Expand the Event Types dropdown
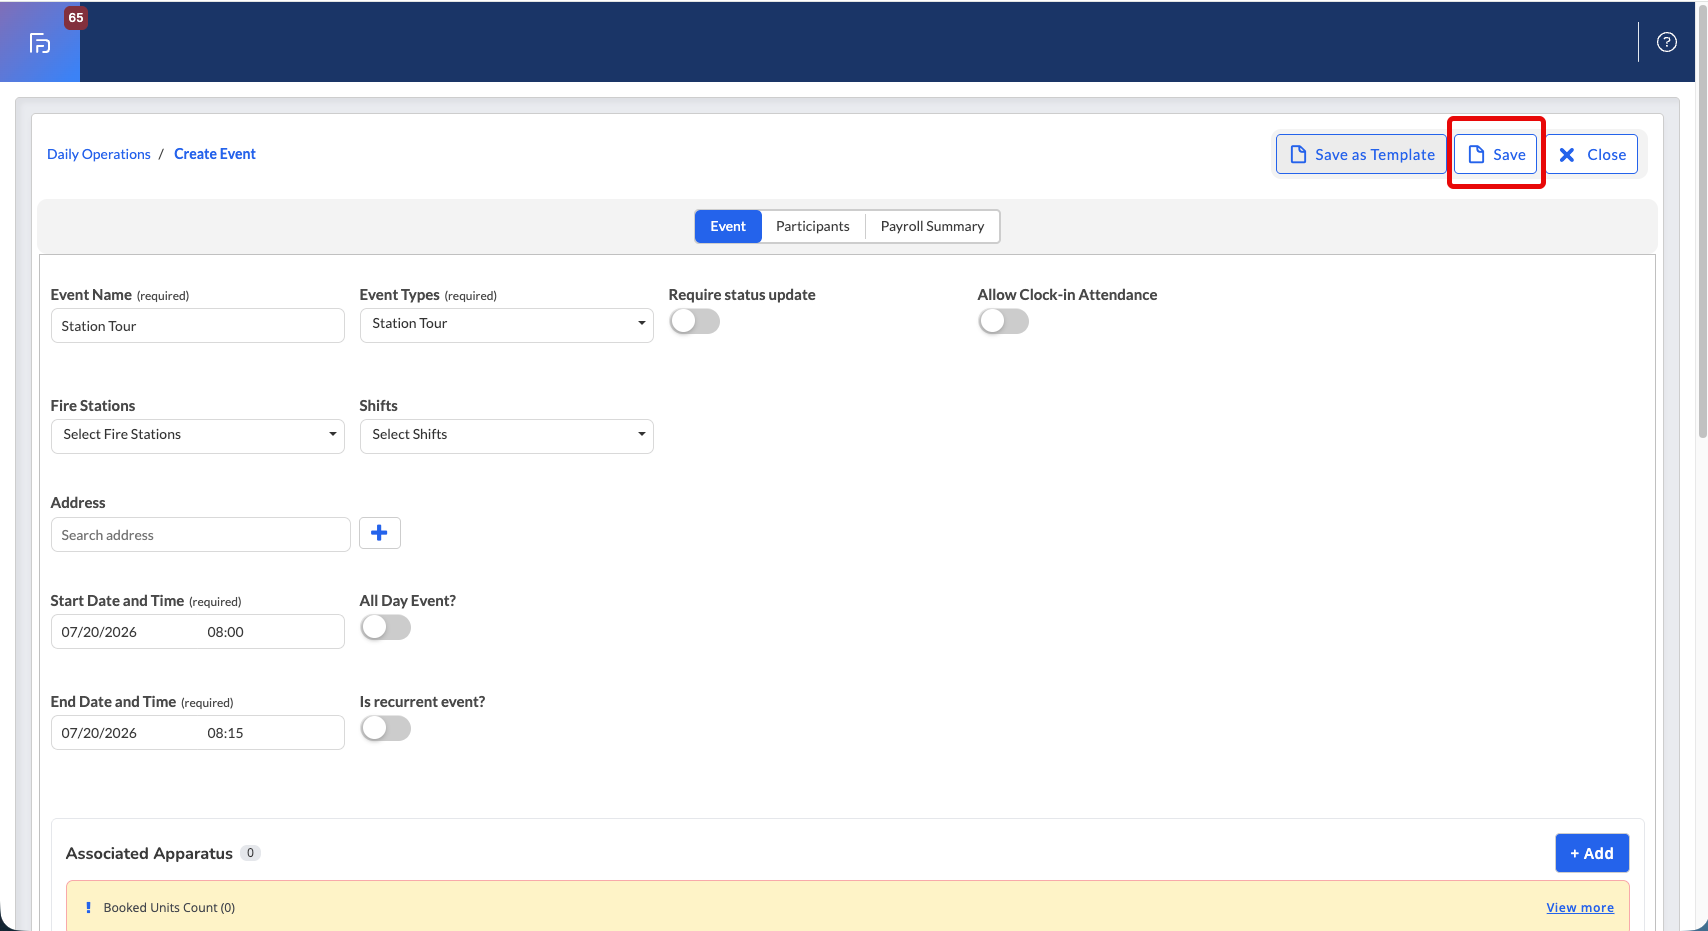 (x=507, y=325)
